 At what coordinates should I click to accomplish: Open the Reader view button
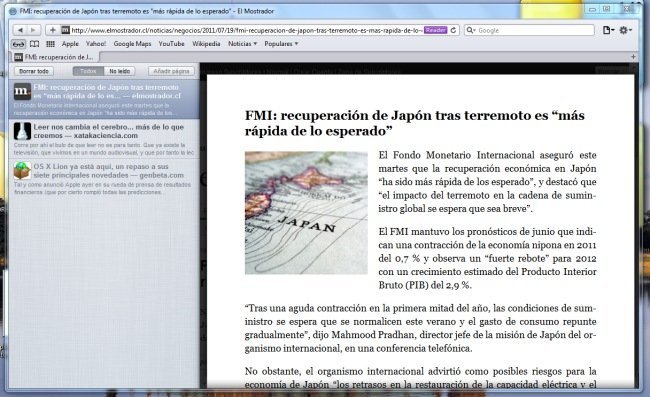pos(436,30)
